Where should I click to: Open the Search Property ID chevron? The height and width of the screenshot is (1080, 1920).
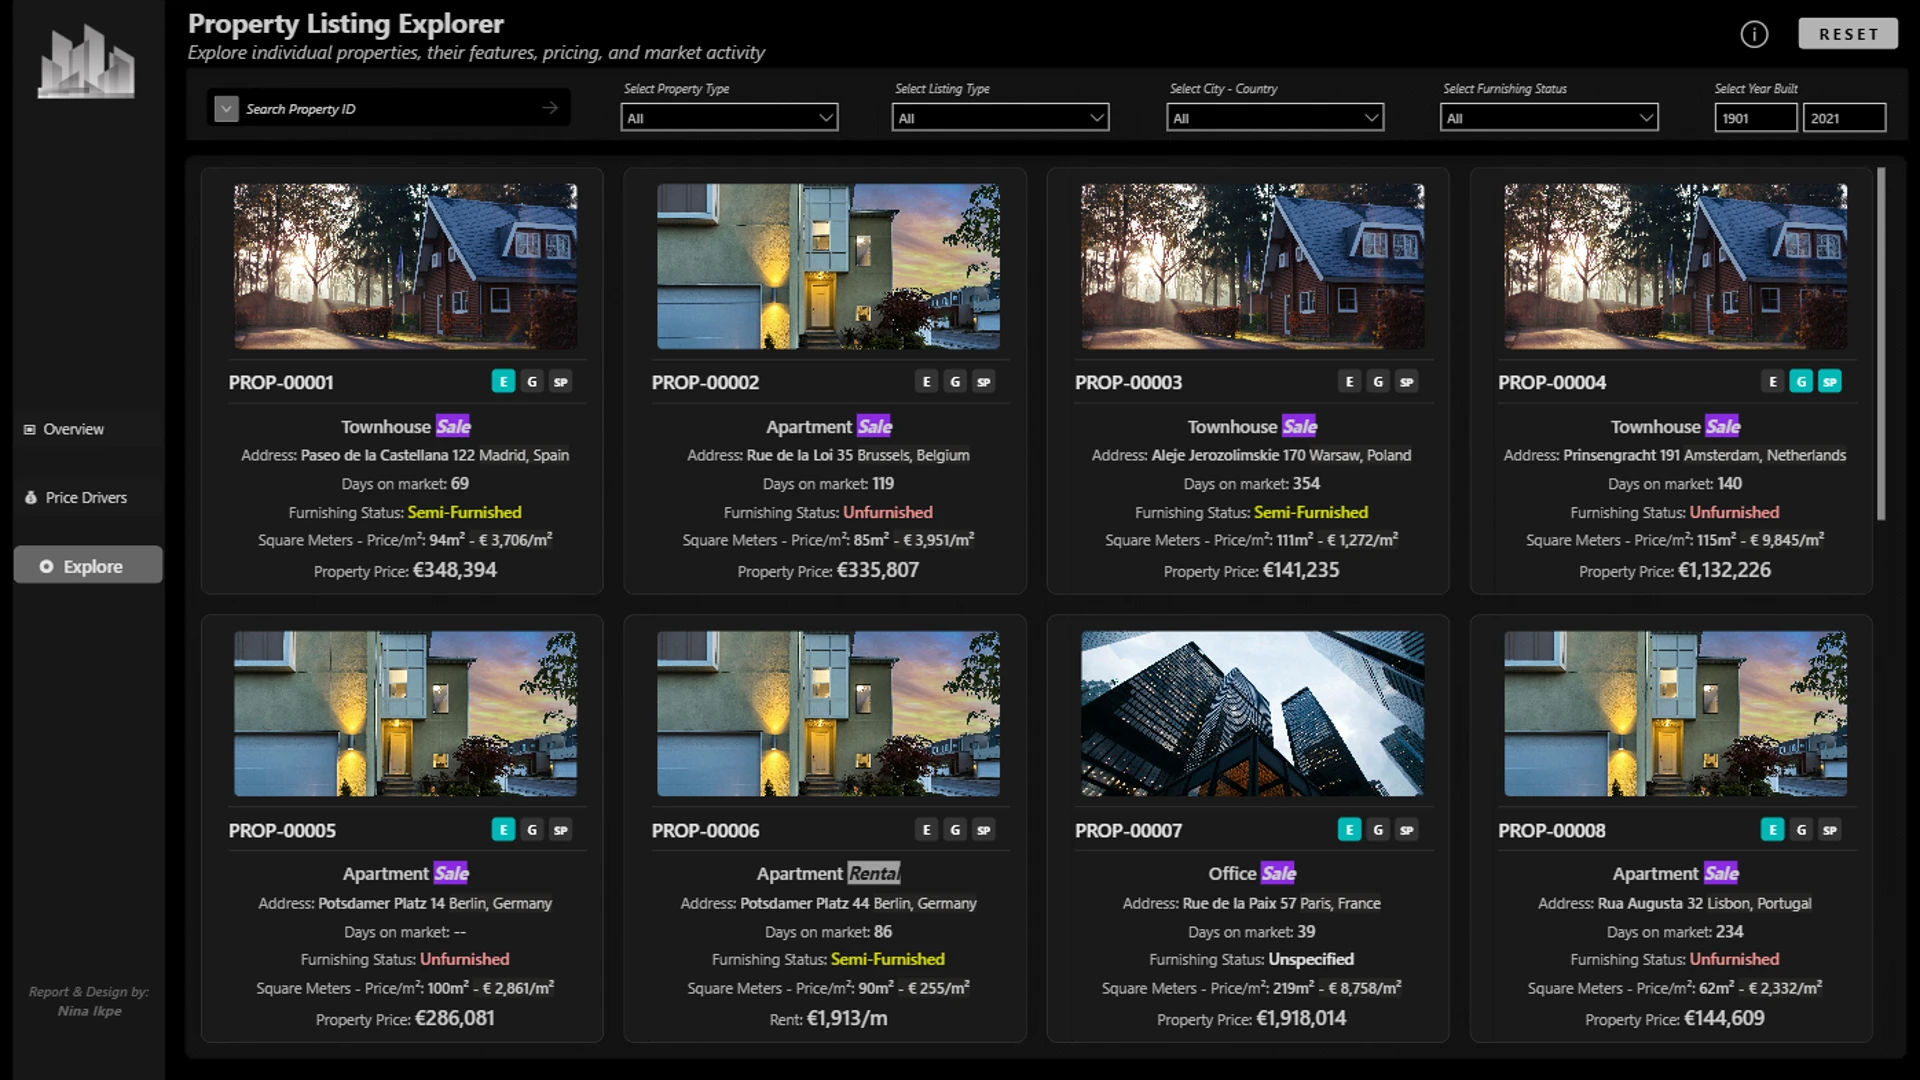coord(227,109)
